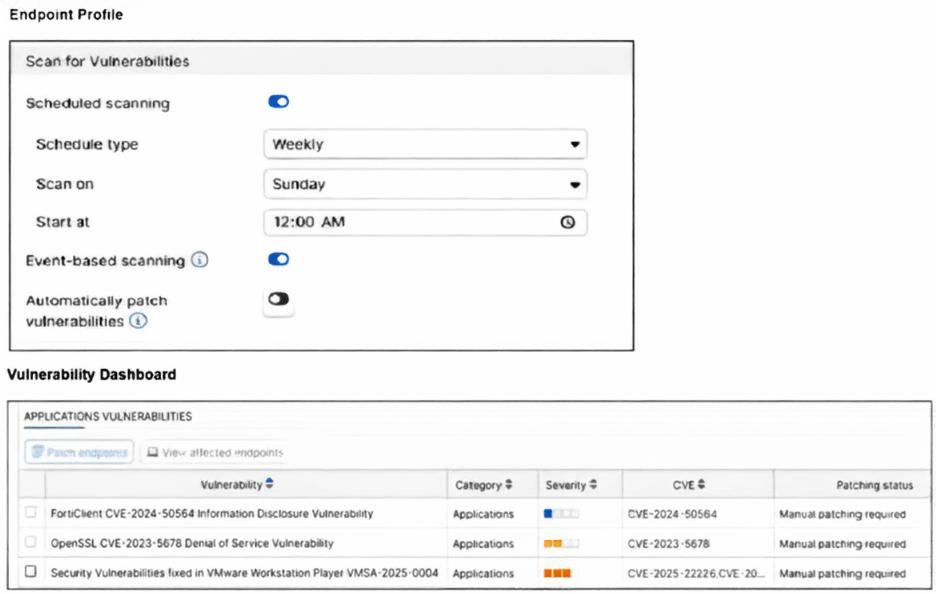
Task: Sort table by Severity column arrows
Action: [x=593, y=485]
